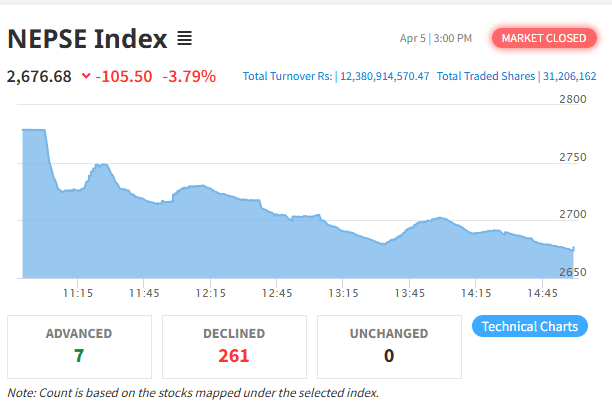The image size is (612, 417).
Task: Select the NEPSE Index title
Action: [x=87, y=39]
